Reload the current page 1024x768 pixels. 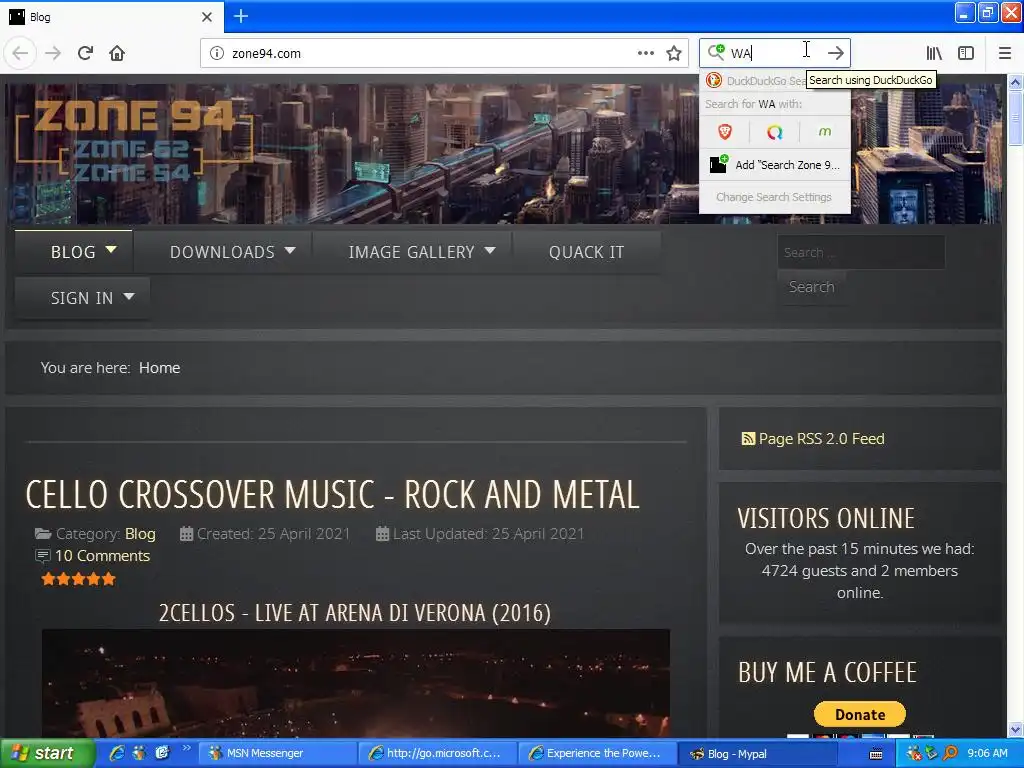click(x=85, y=53)
